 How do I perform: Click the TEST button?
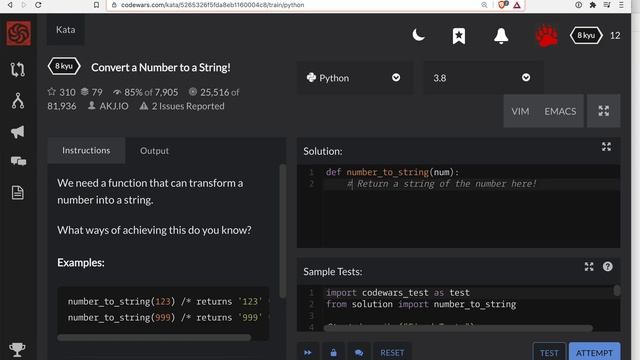(549, 353)
